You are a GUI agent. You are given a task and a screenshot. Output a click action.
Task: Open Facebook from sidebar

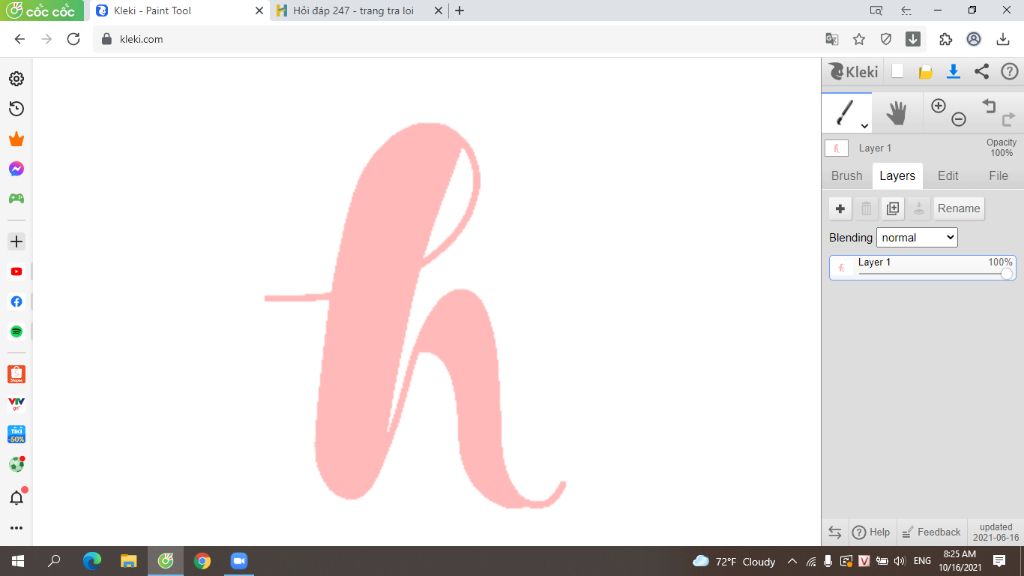tap(16, 302)
